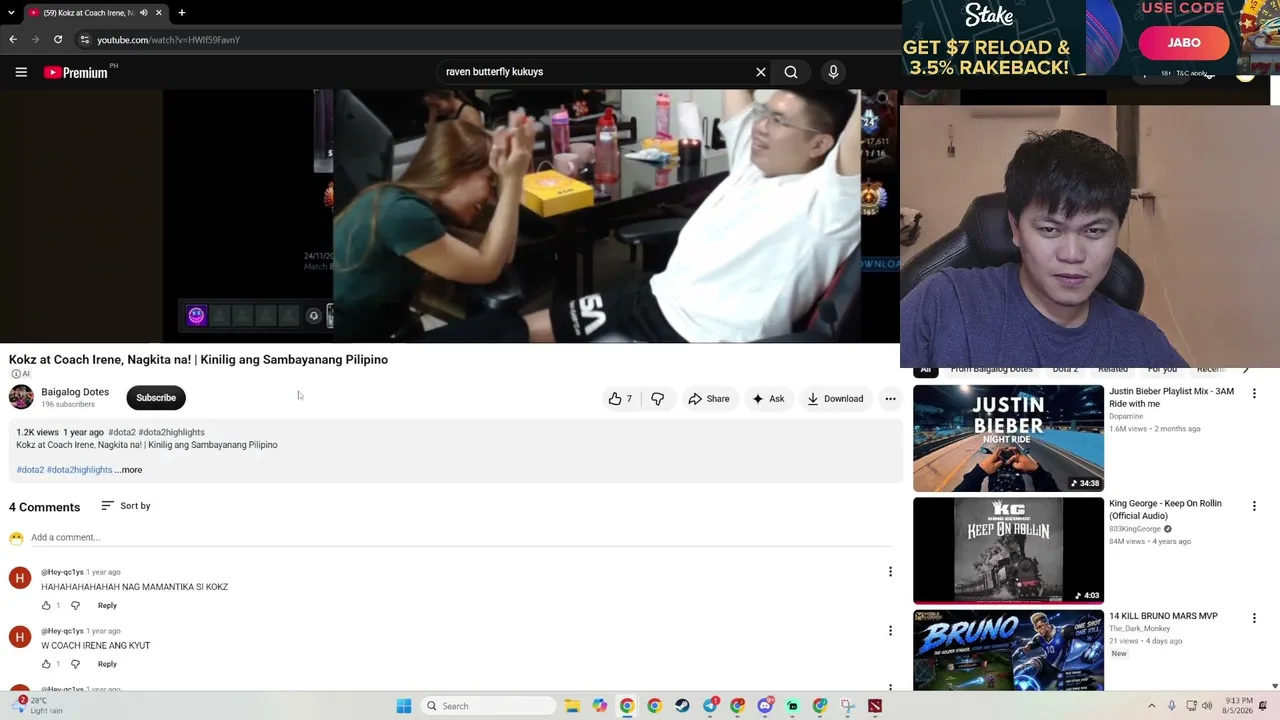Launch Steam from the taskbar
The image size is (1280, 720).
[681, 706]
